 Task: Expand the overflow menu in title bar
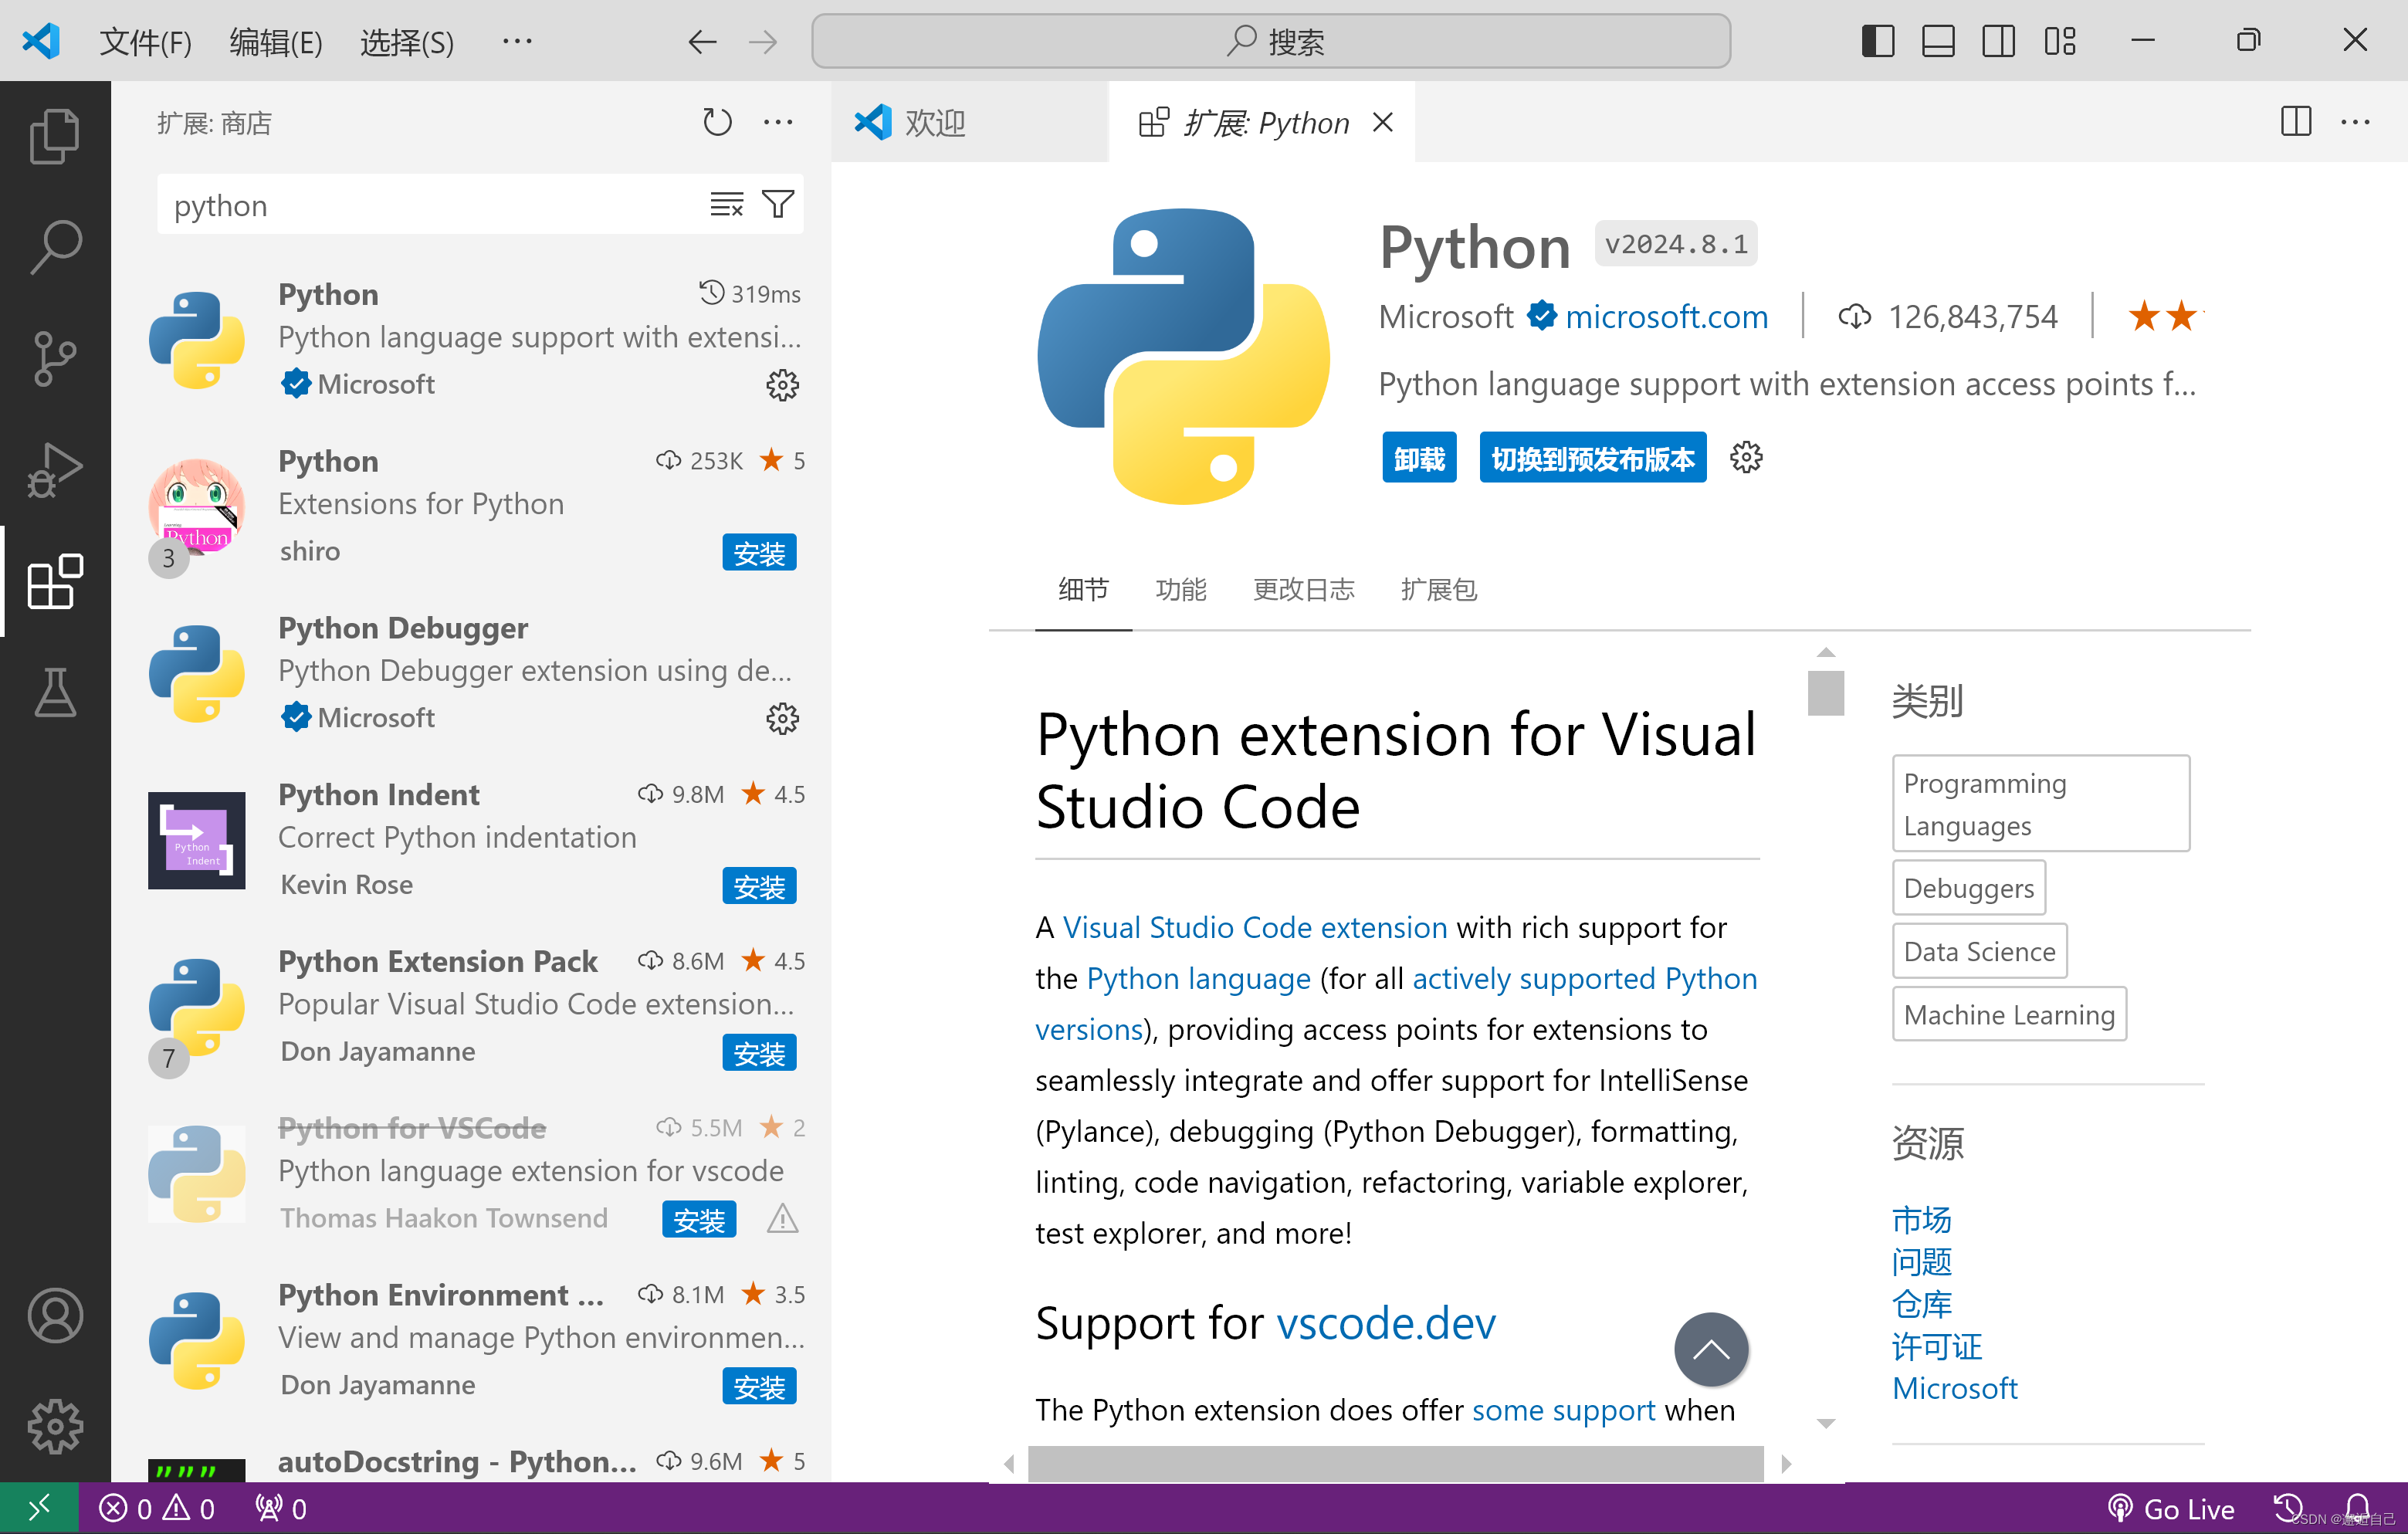click(517, 41)
